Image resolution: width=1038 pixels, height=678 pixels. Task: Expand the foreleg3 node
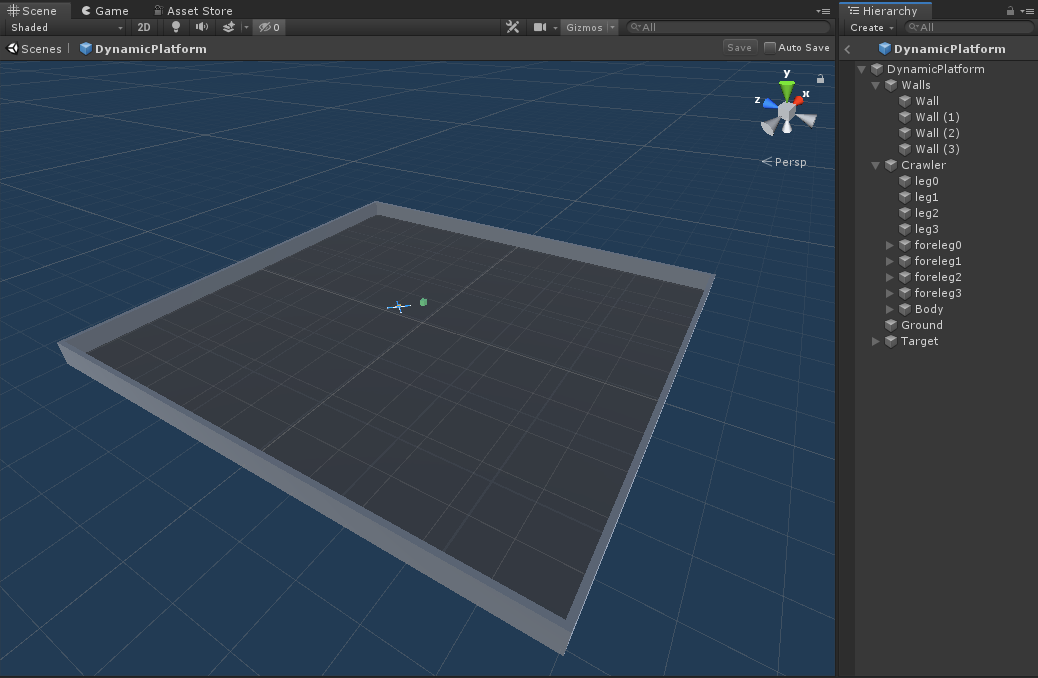890,293
